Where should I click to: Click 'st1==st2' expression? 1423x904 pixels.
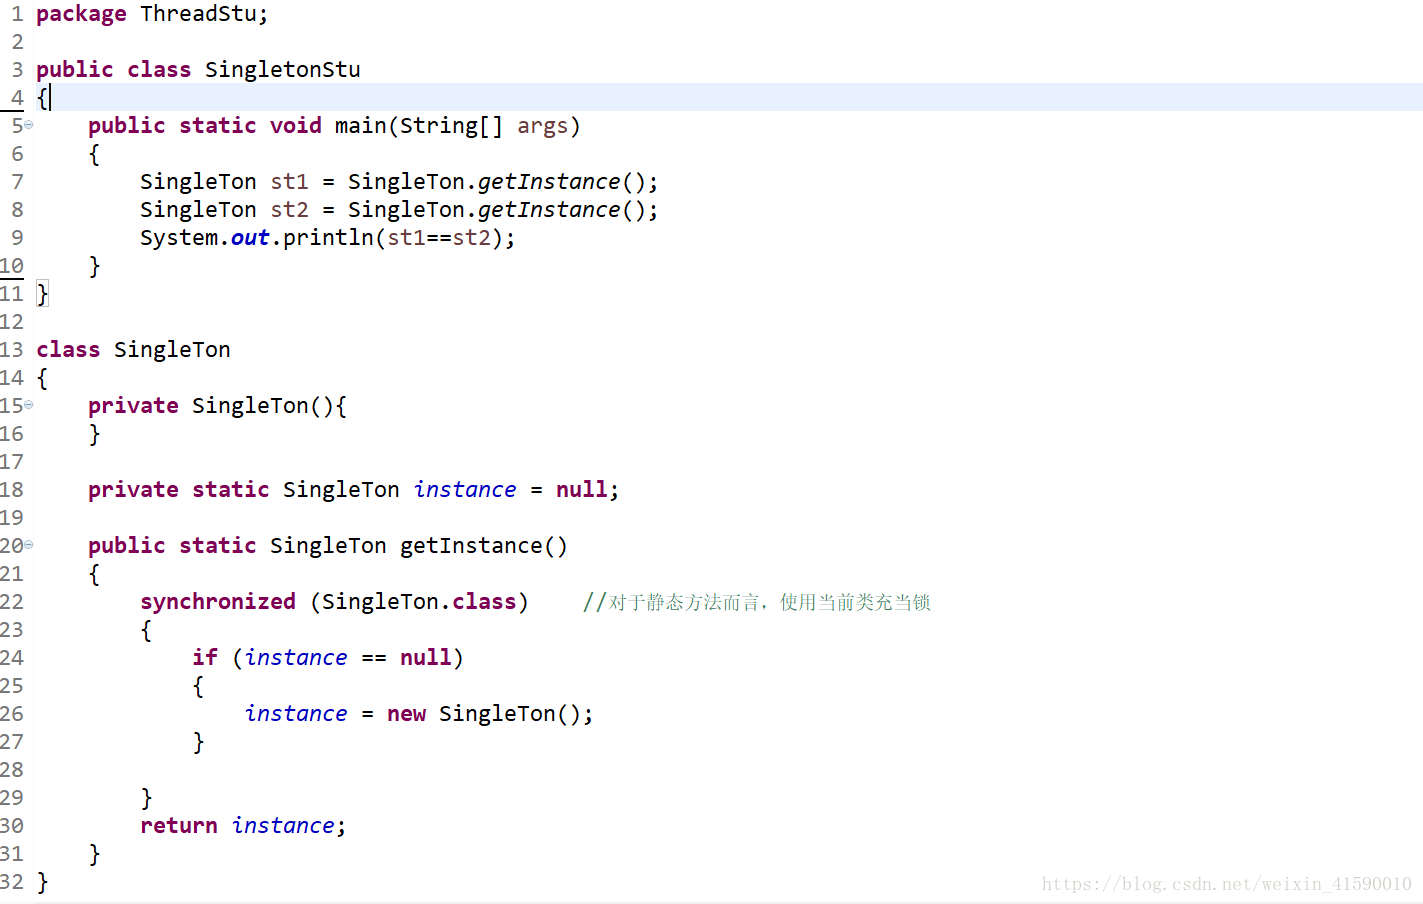tap(439, 238)
